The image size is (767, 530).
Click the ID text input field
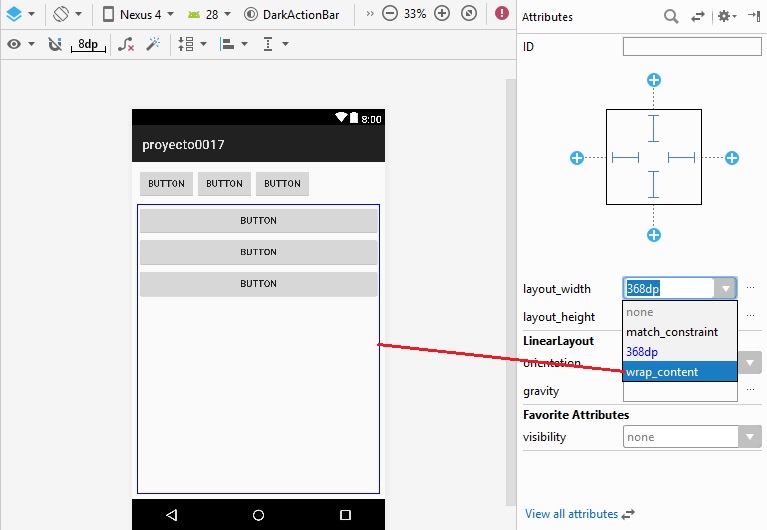coord(692,47)
